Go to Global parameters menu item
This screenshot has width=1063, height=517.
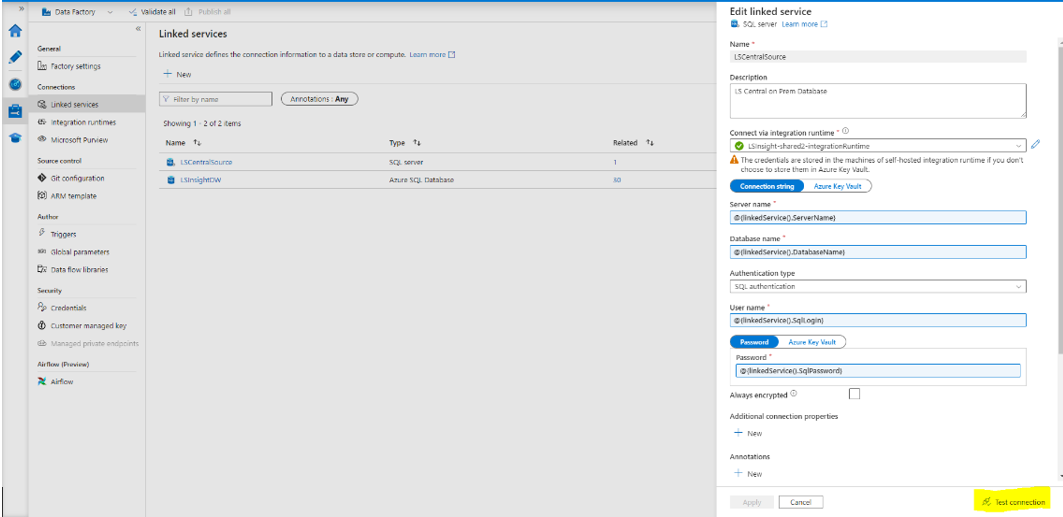click(80, 252)
